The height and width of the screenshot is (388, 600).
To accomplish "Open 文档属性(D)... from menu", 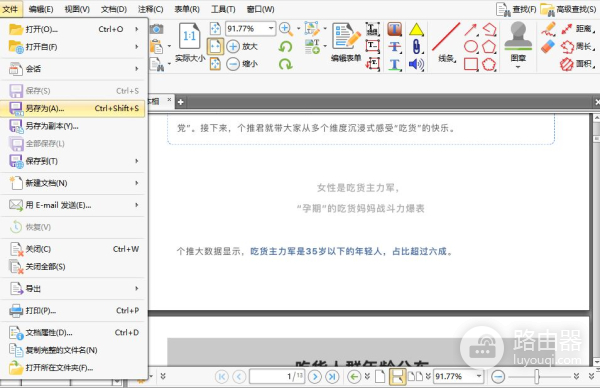I will click(73, 333).
